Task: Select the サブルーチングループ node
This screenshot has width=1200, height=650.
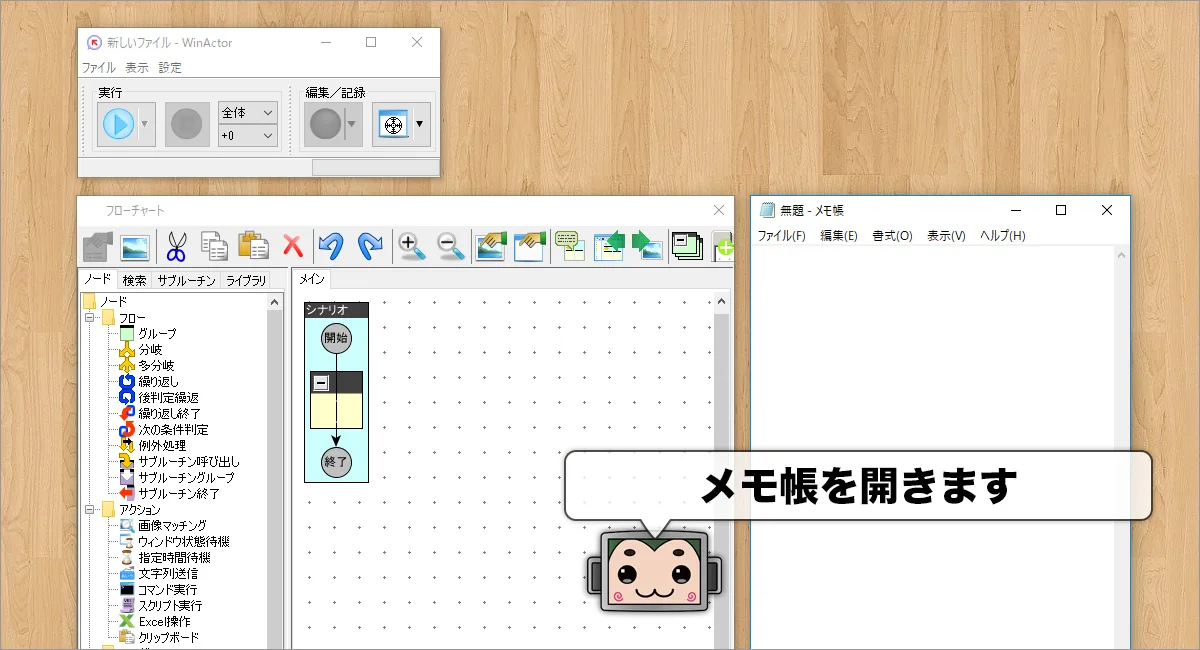Action: 186,478
